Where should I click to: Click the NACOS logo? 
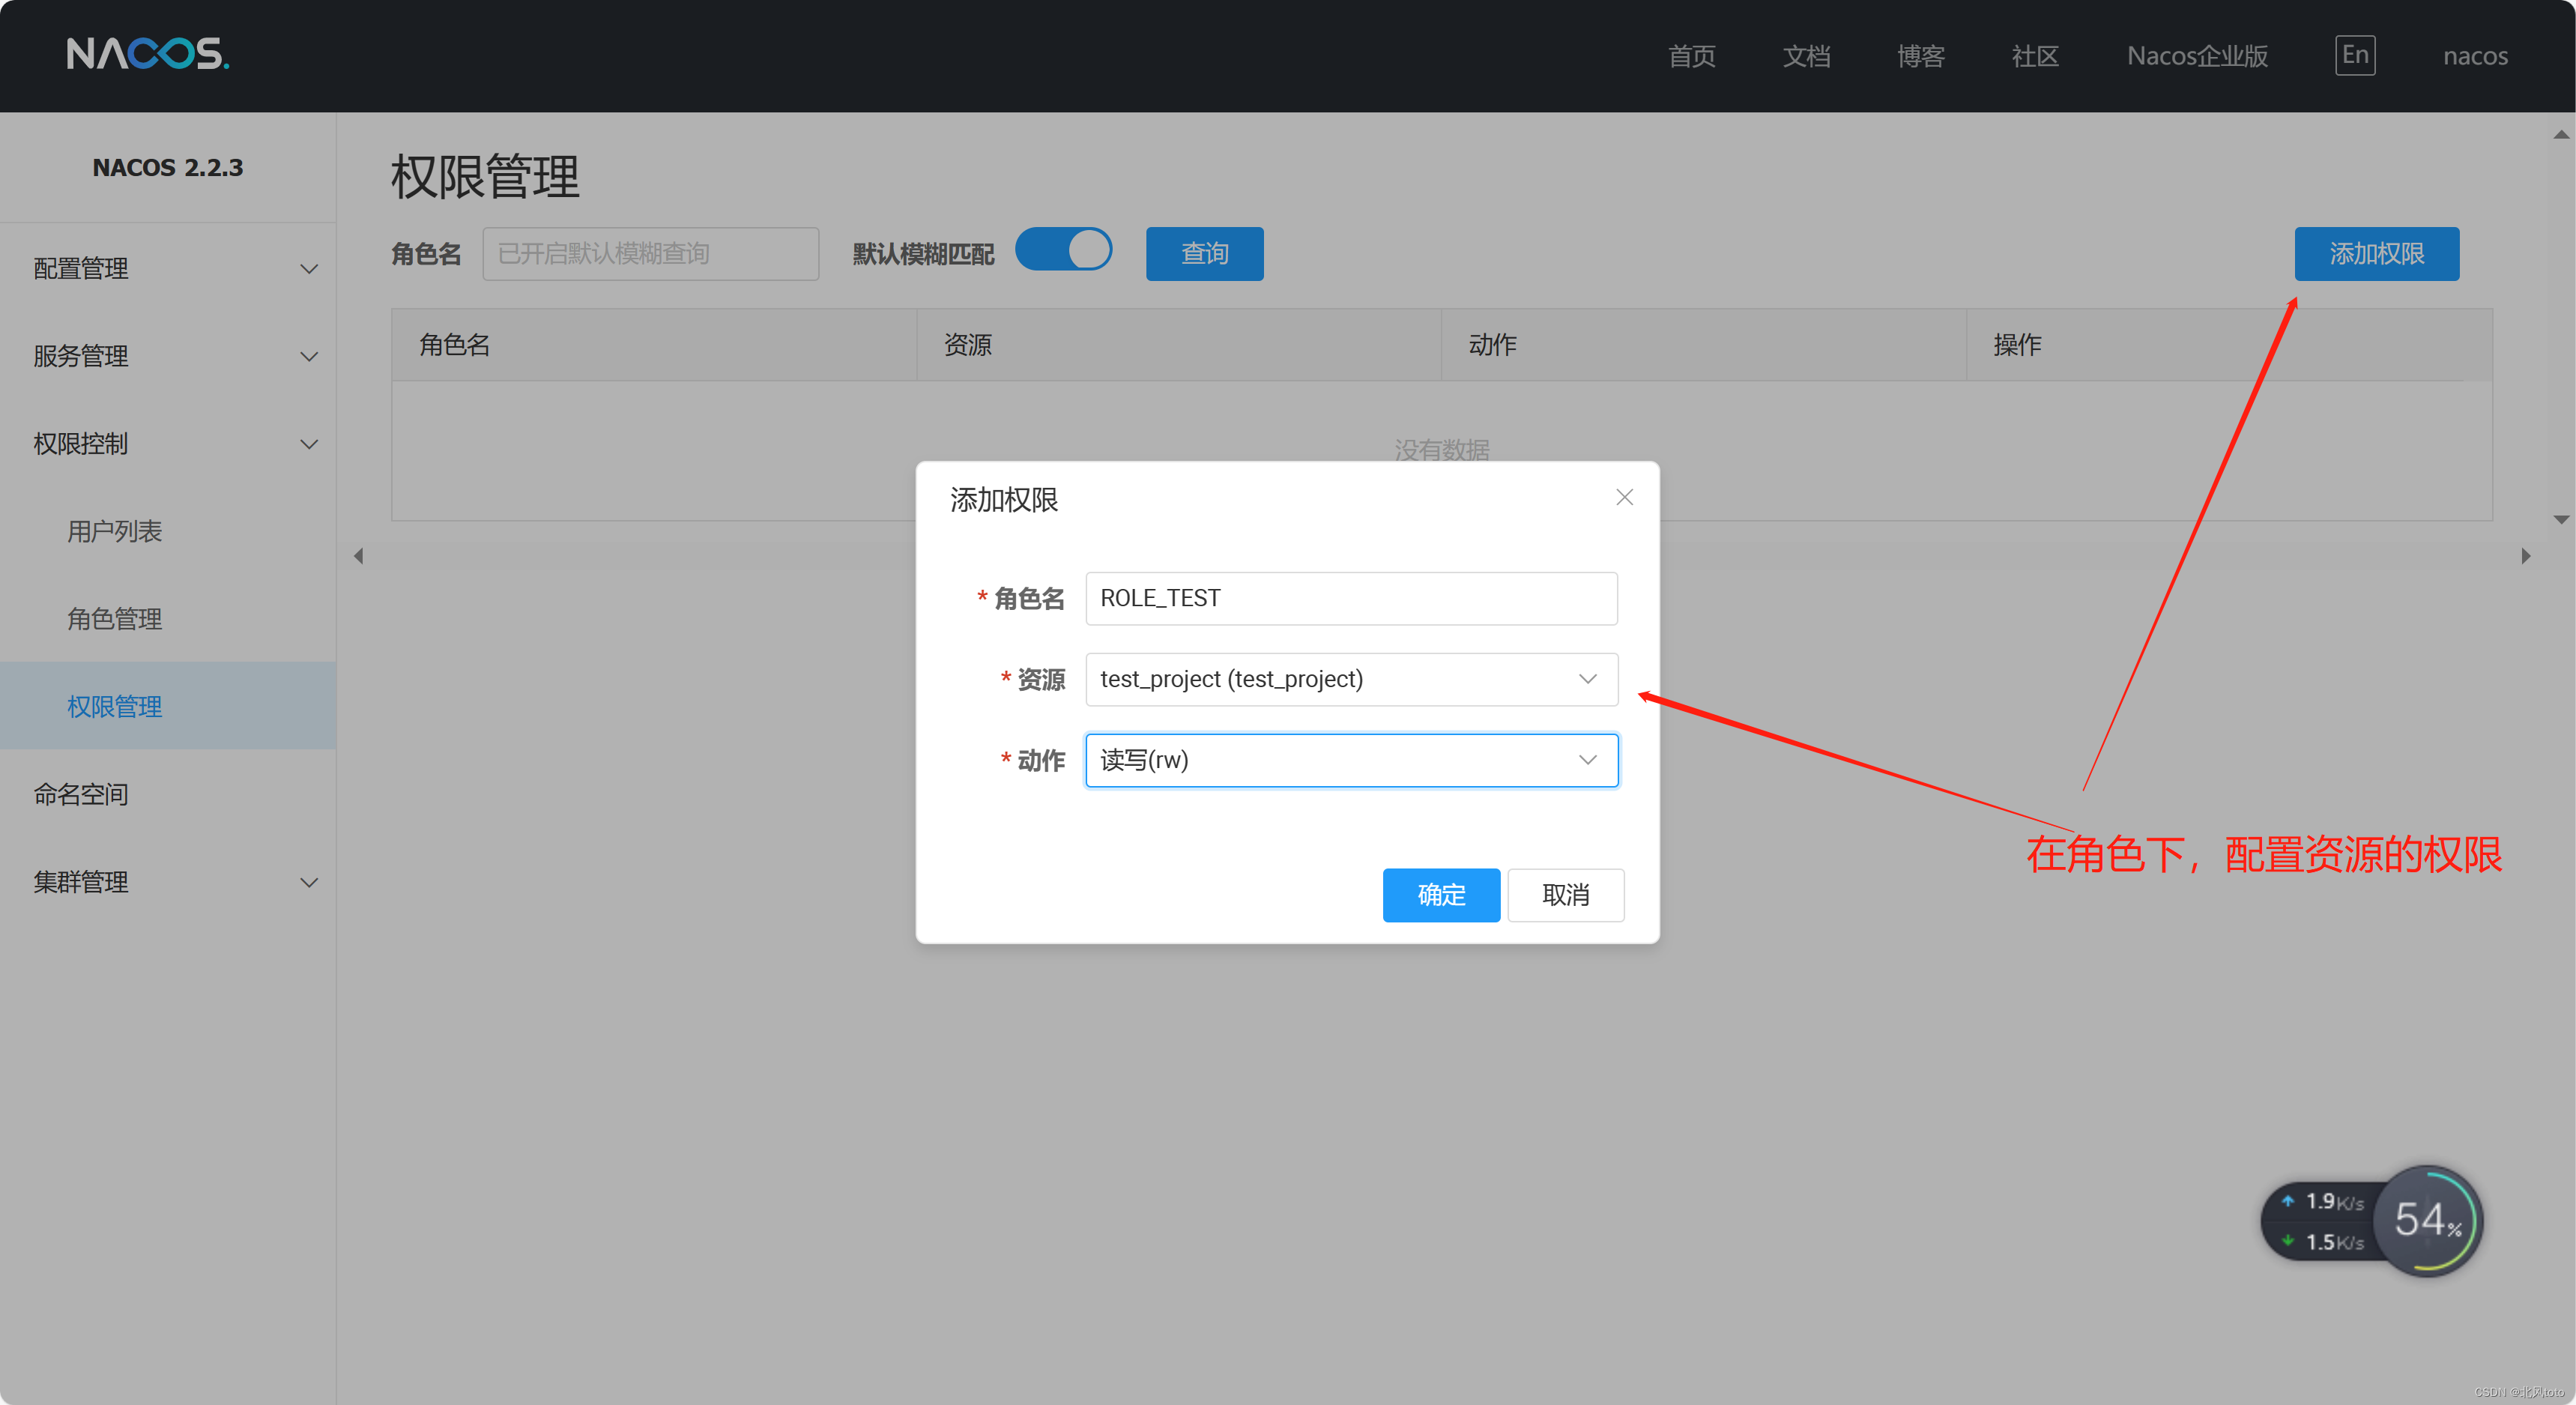(x=148, y=54)
